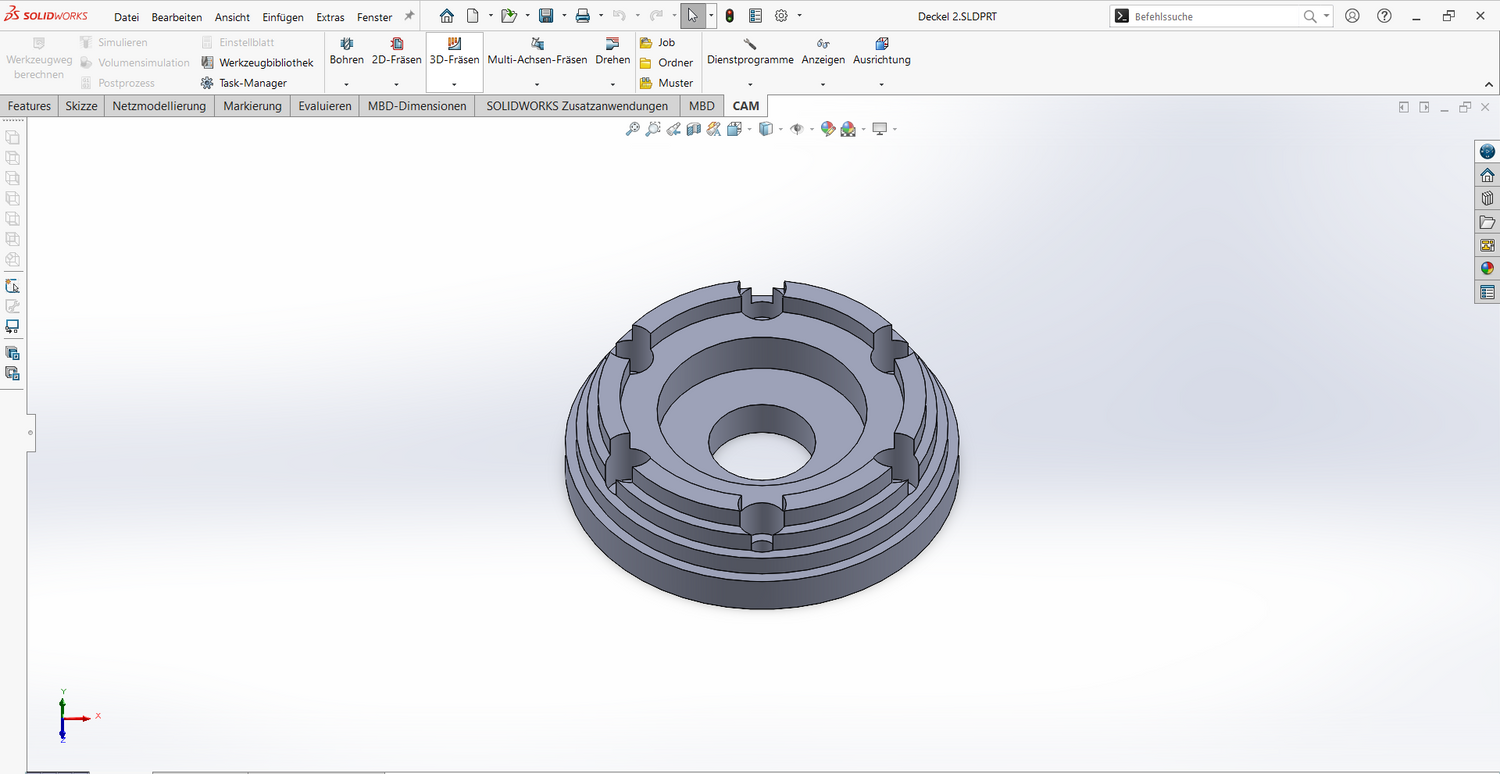Toggle the Hide/Show Items eye icon
The image size is (1500, 774).
(796, 129)
